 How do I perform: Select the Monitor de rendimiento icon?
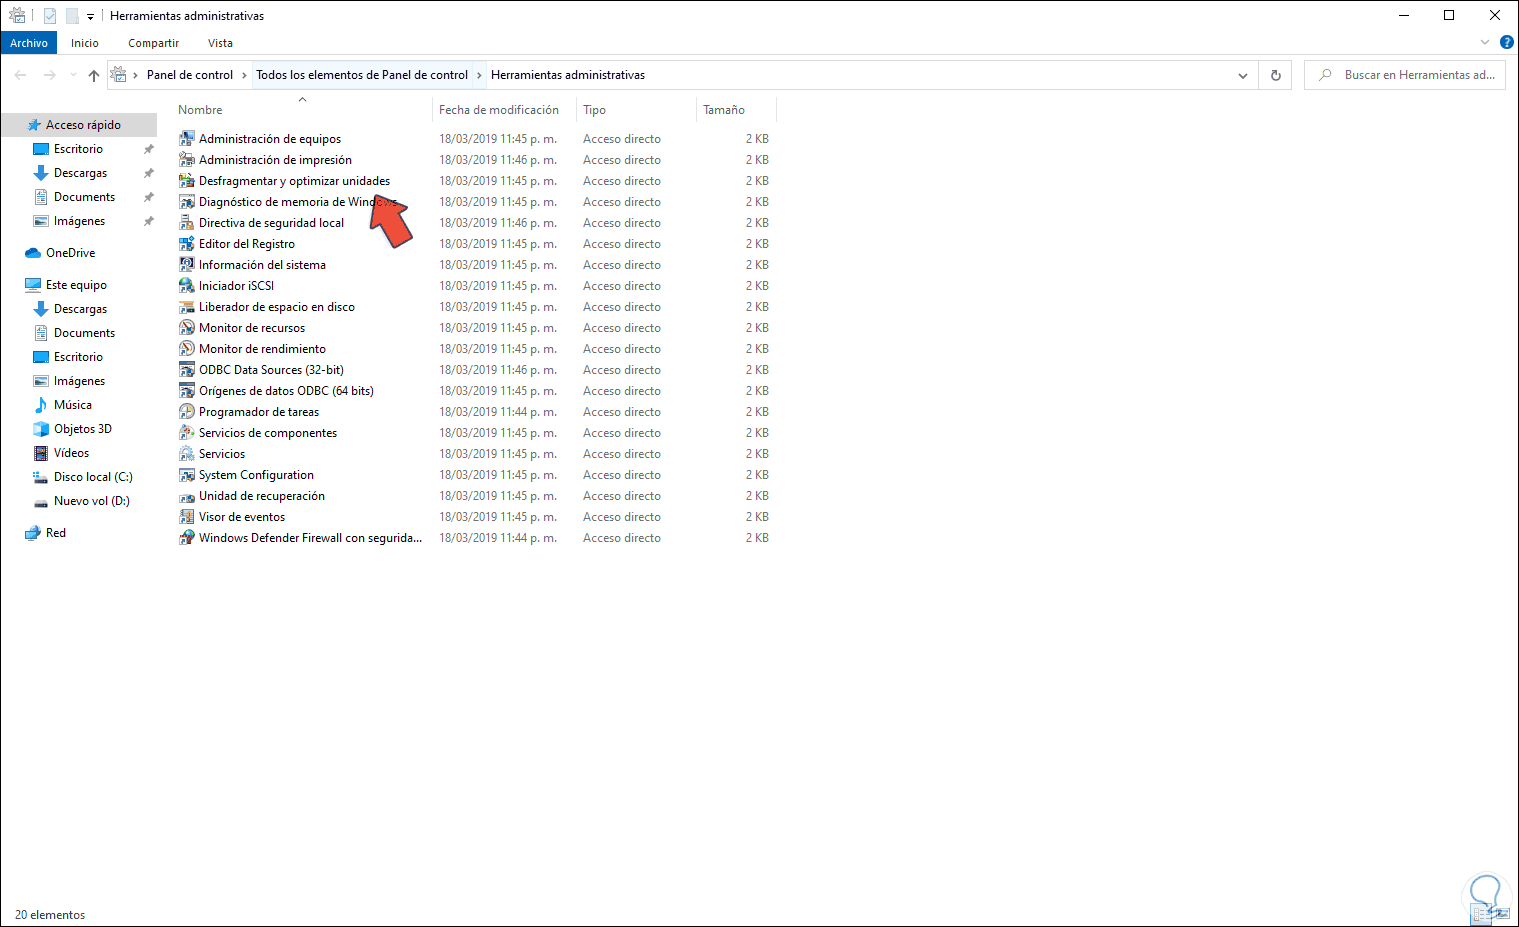186,349
